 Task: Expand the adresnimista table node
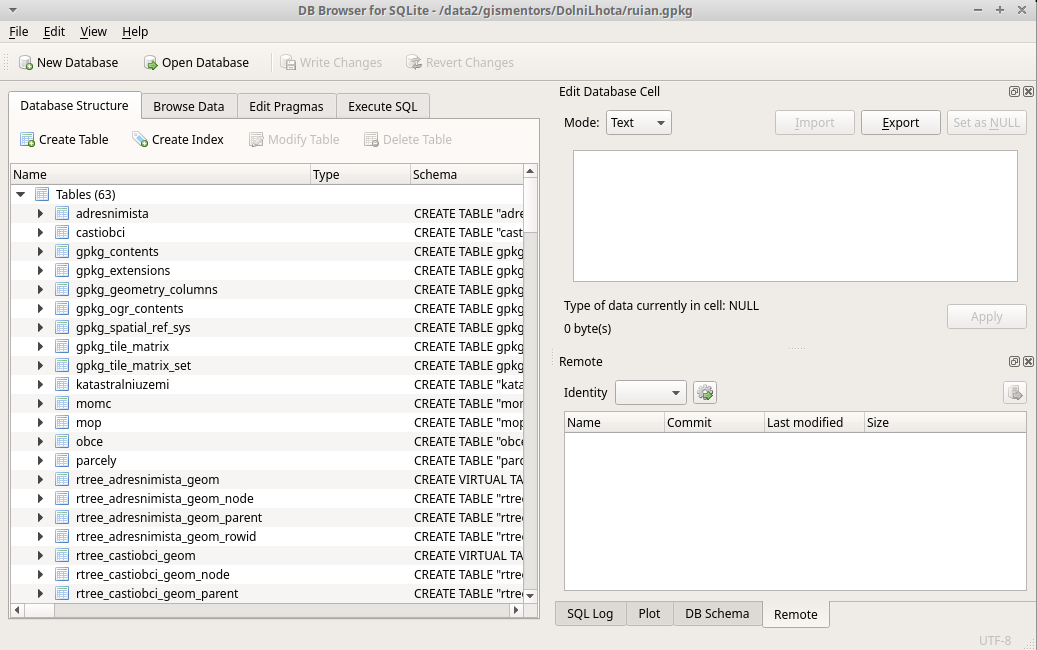40,214
